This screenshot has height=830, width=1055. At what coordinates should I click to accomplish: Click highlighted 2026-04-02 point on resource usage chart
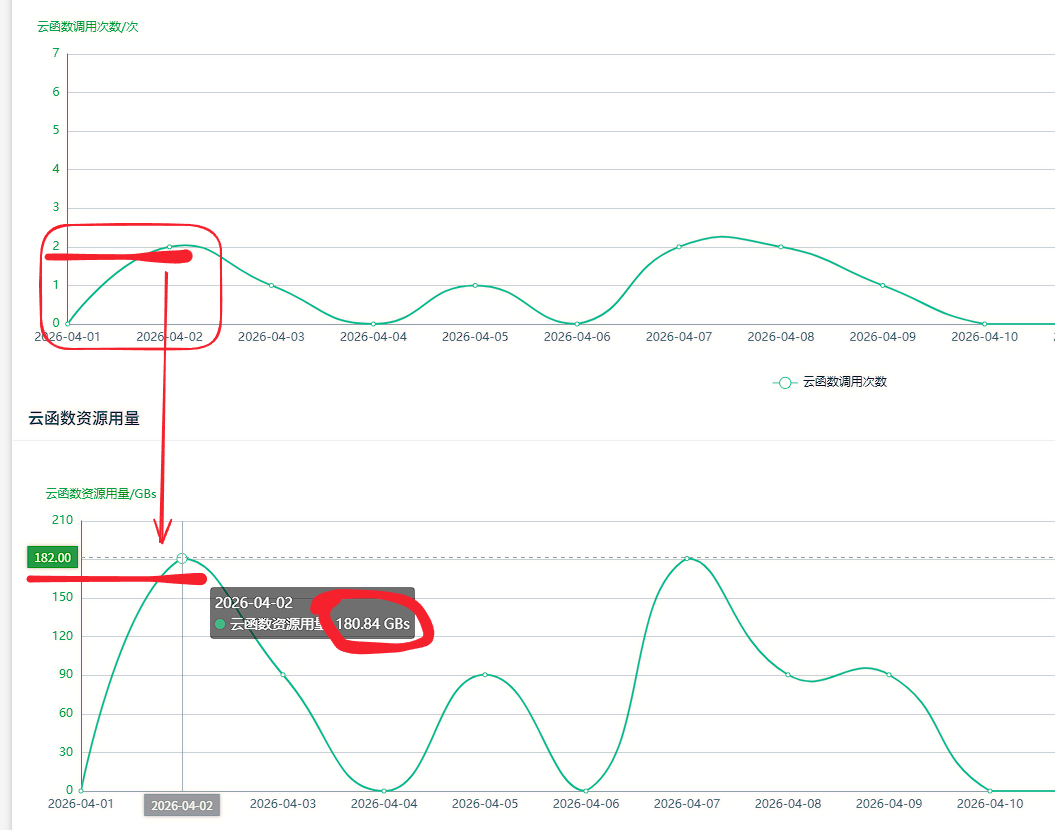[x=182, y=558]
